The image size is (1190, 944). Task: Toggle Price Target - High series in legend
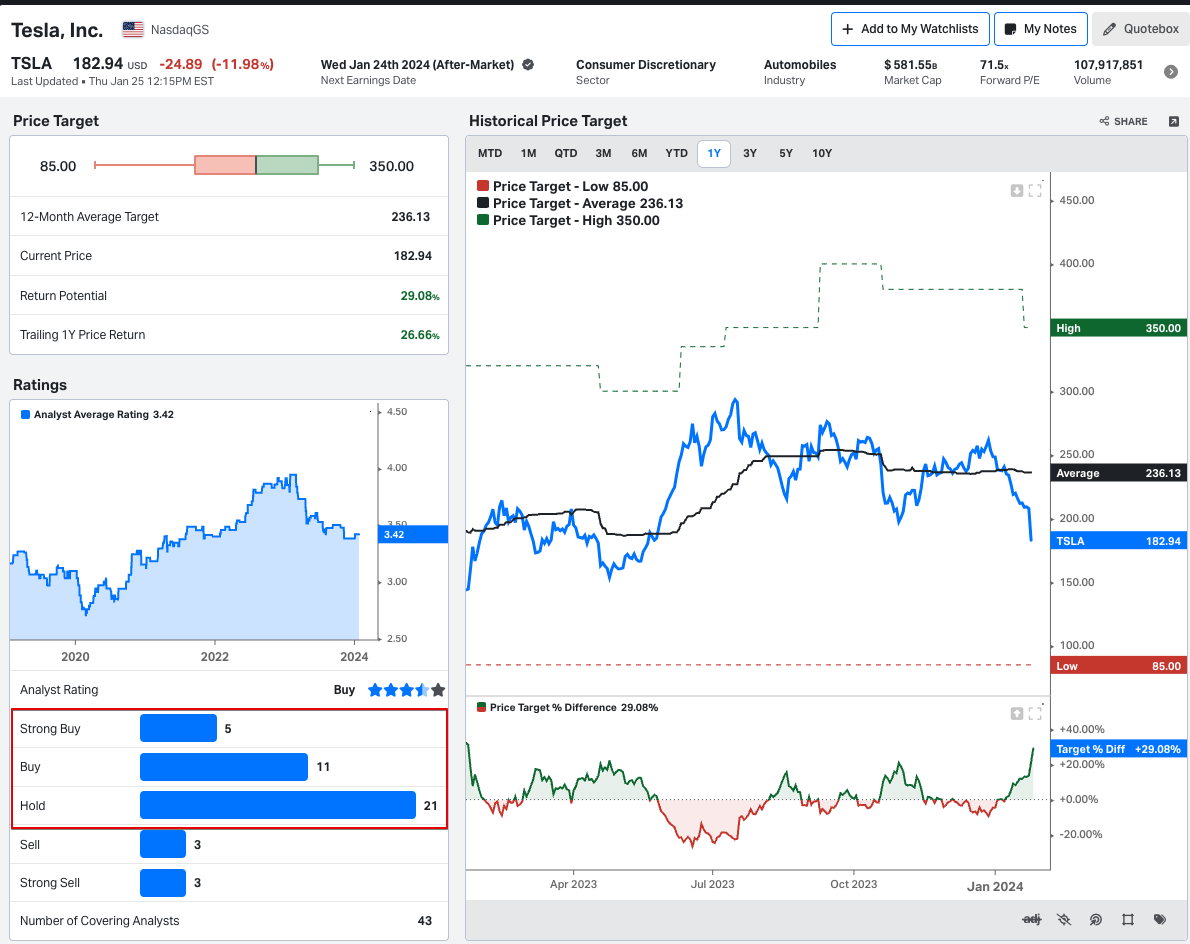[568, 221]
